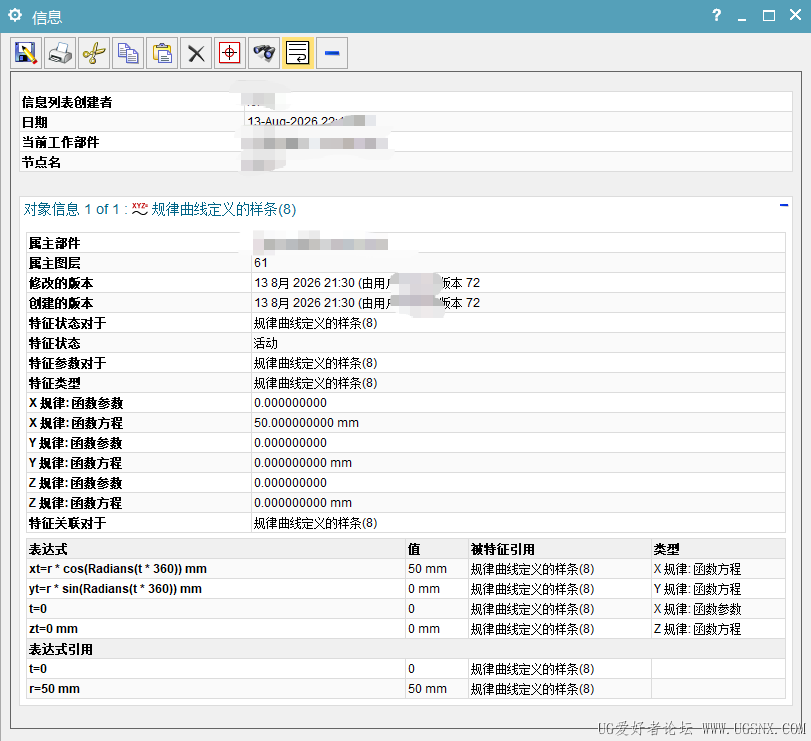
Task: Click the Z 规律: 函数参数 label
Action: coord(76,483)
